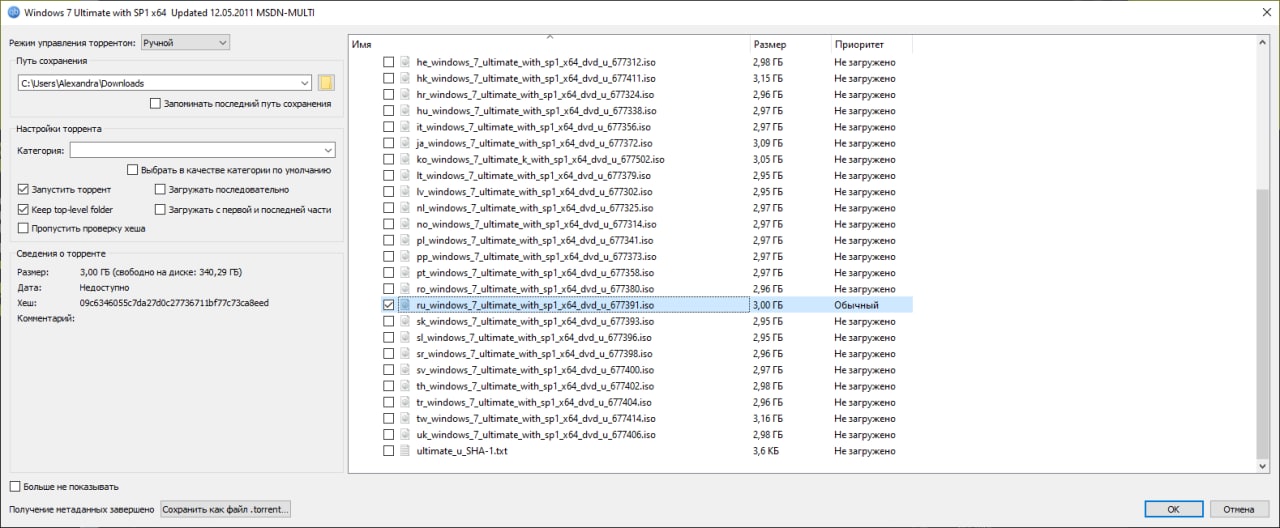The width and height of the screenshot is (1280, 528).
Task: Click file icon of uk_windows_7_ultimate iso
Action: (405, 435)
